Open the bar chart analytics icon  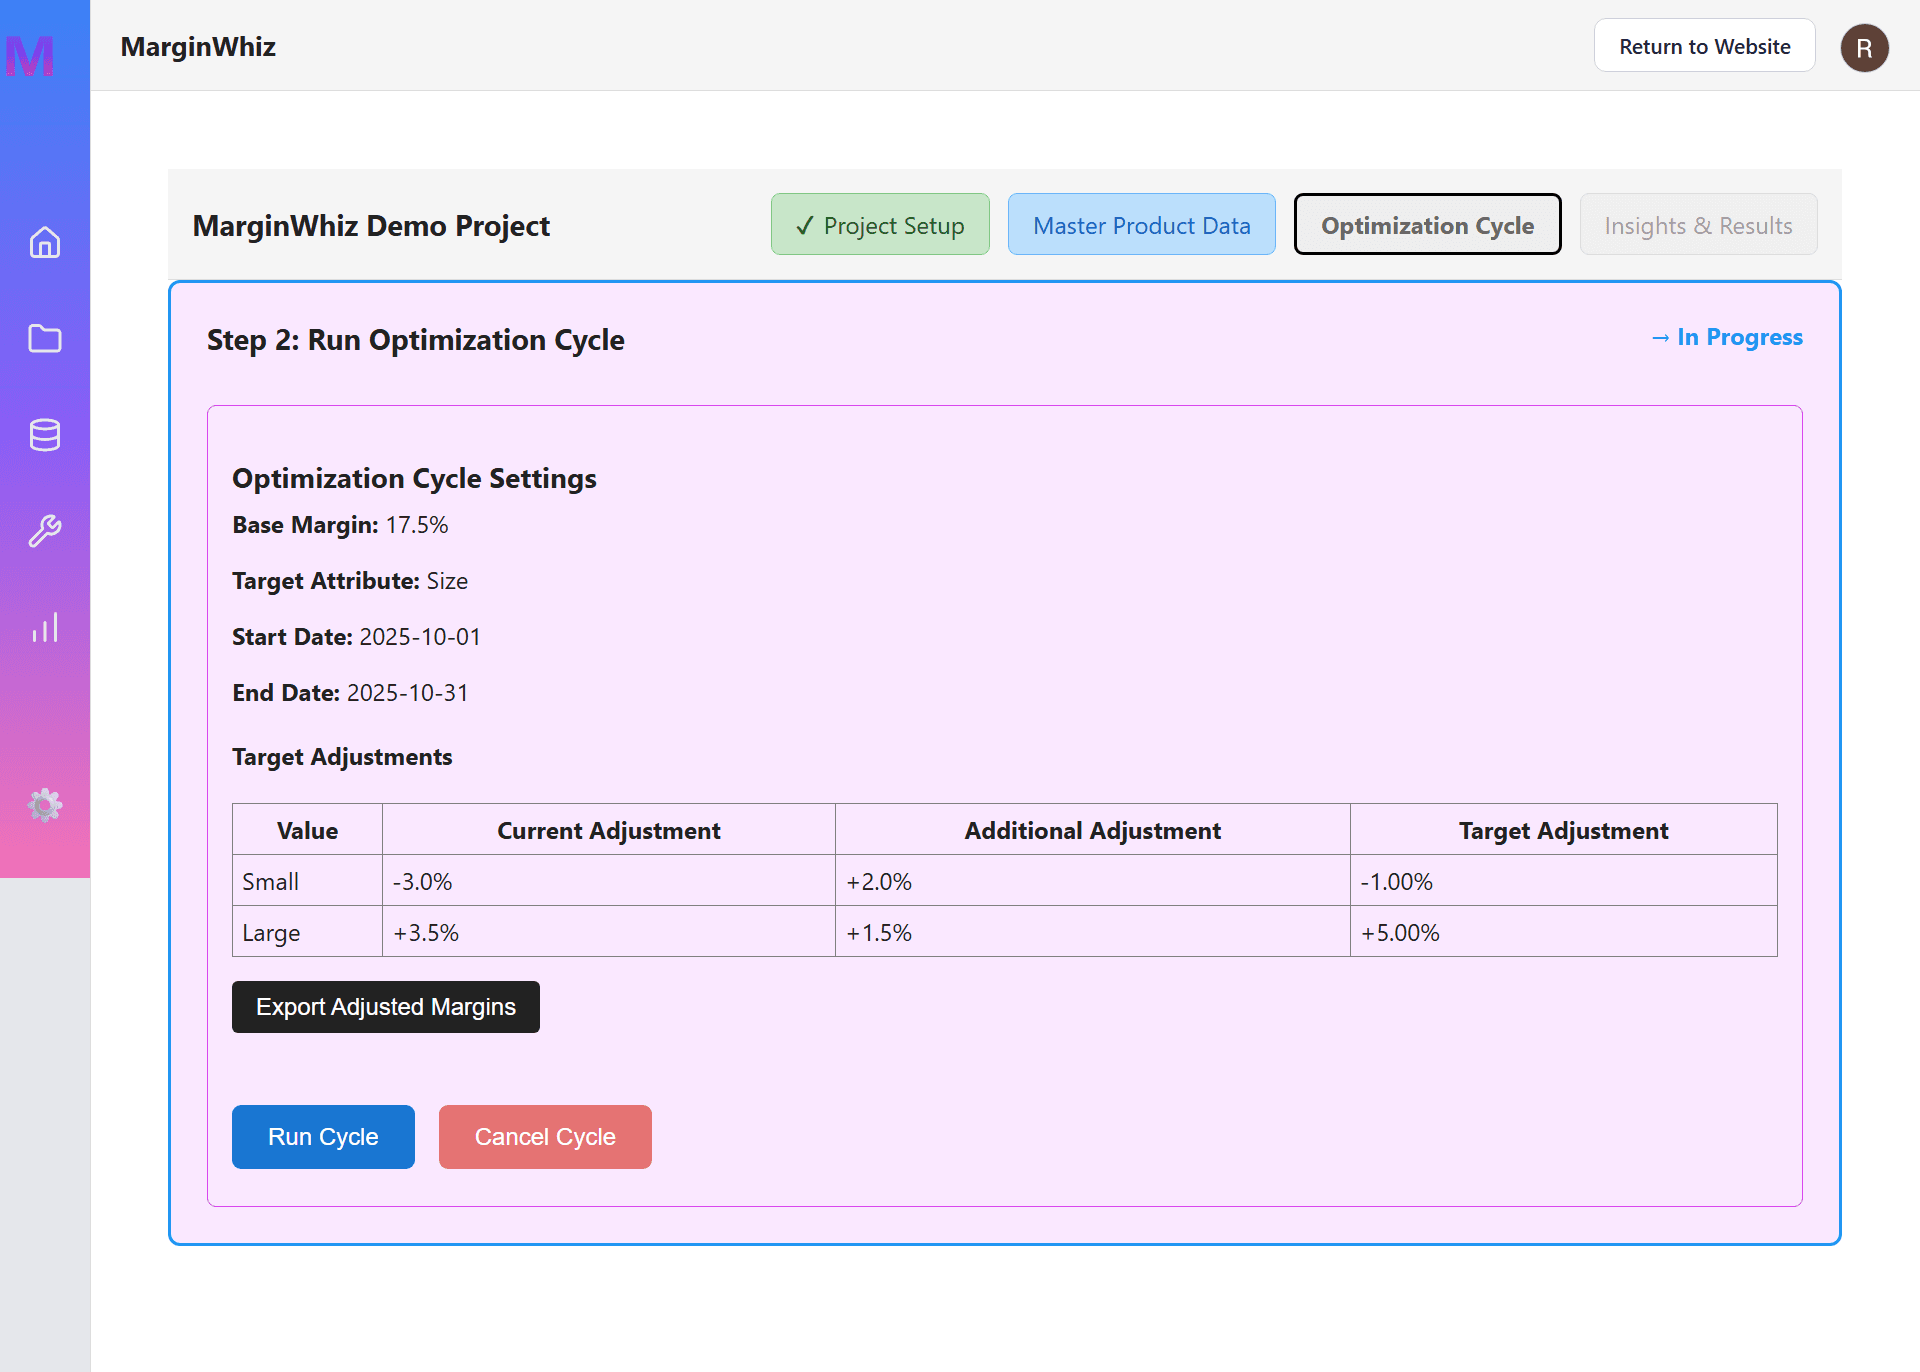45,627
